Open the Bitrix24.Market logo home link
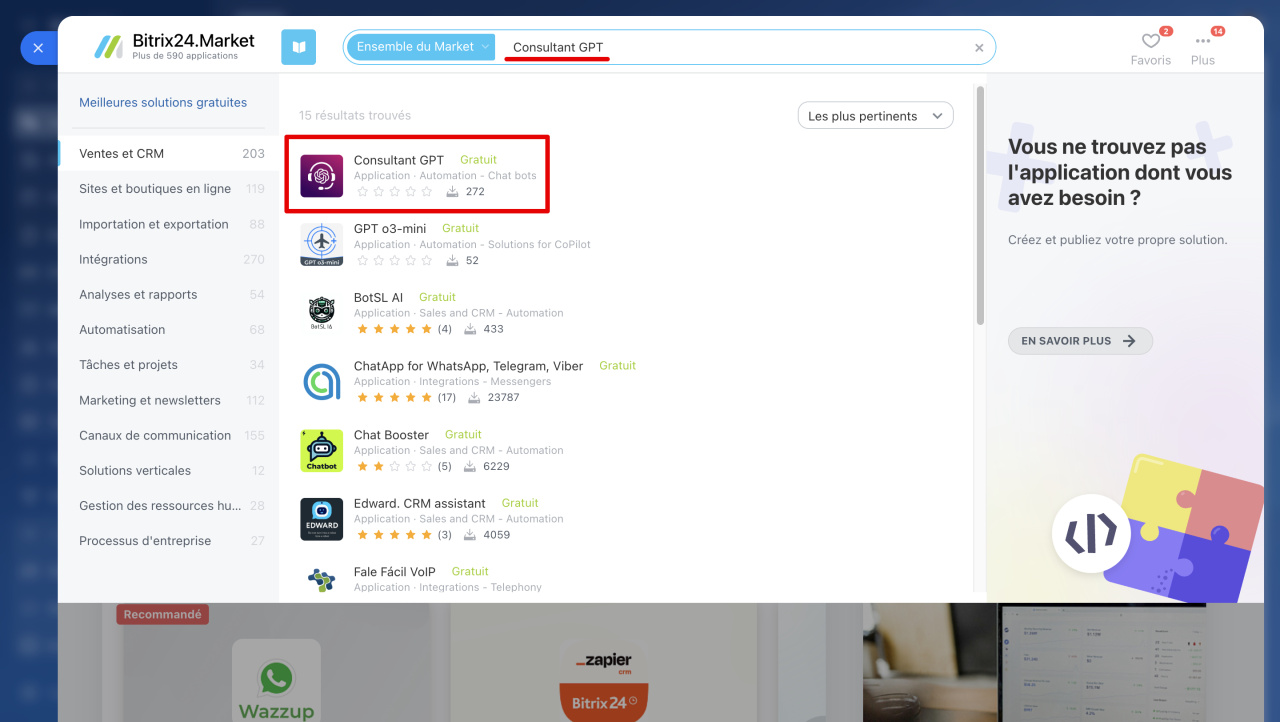The width and height of the screenshot is (1280, 722). [175, 46]
